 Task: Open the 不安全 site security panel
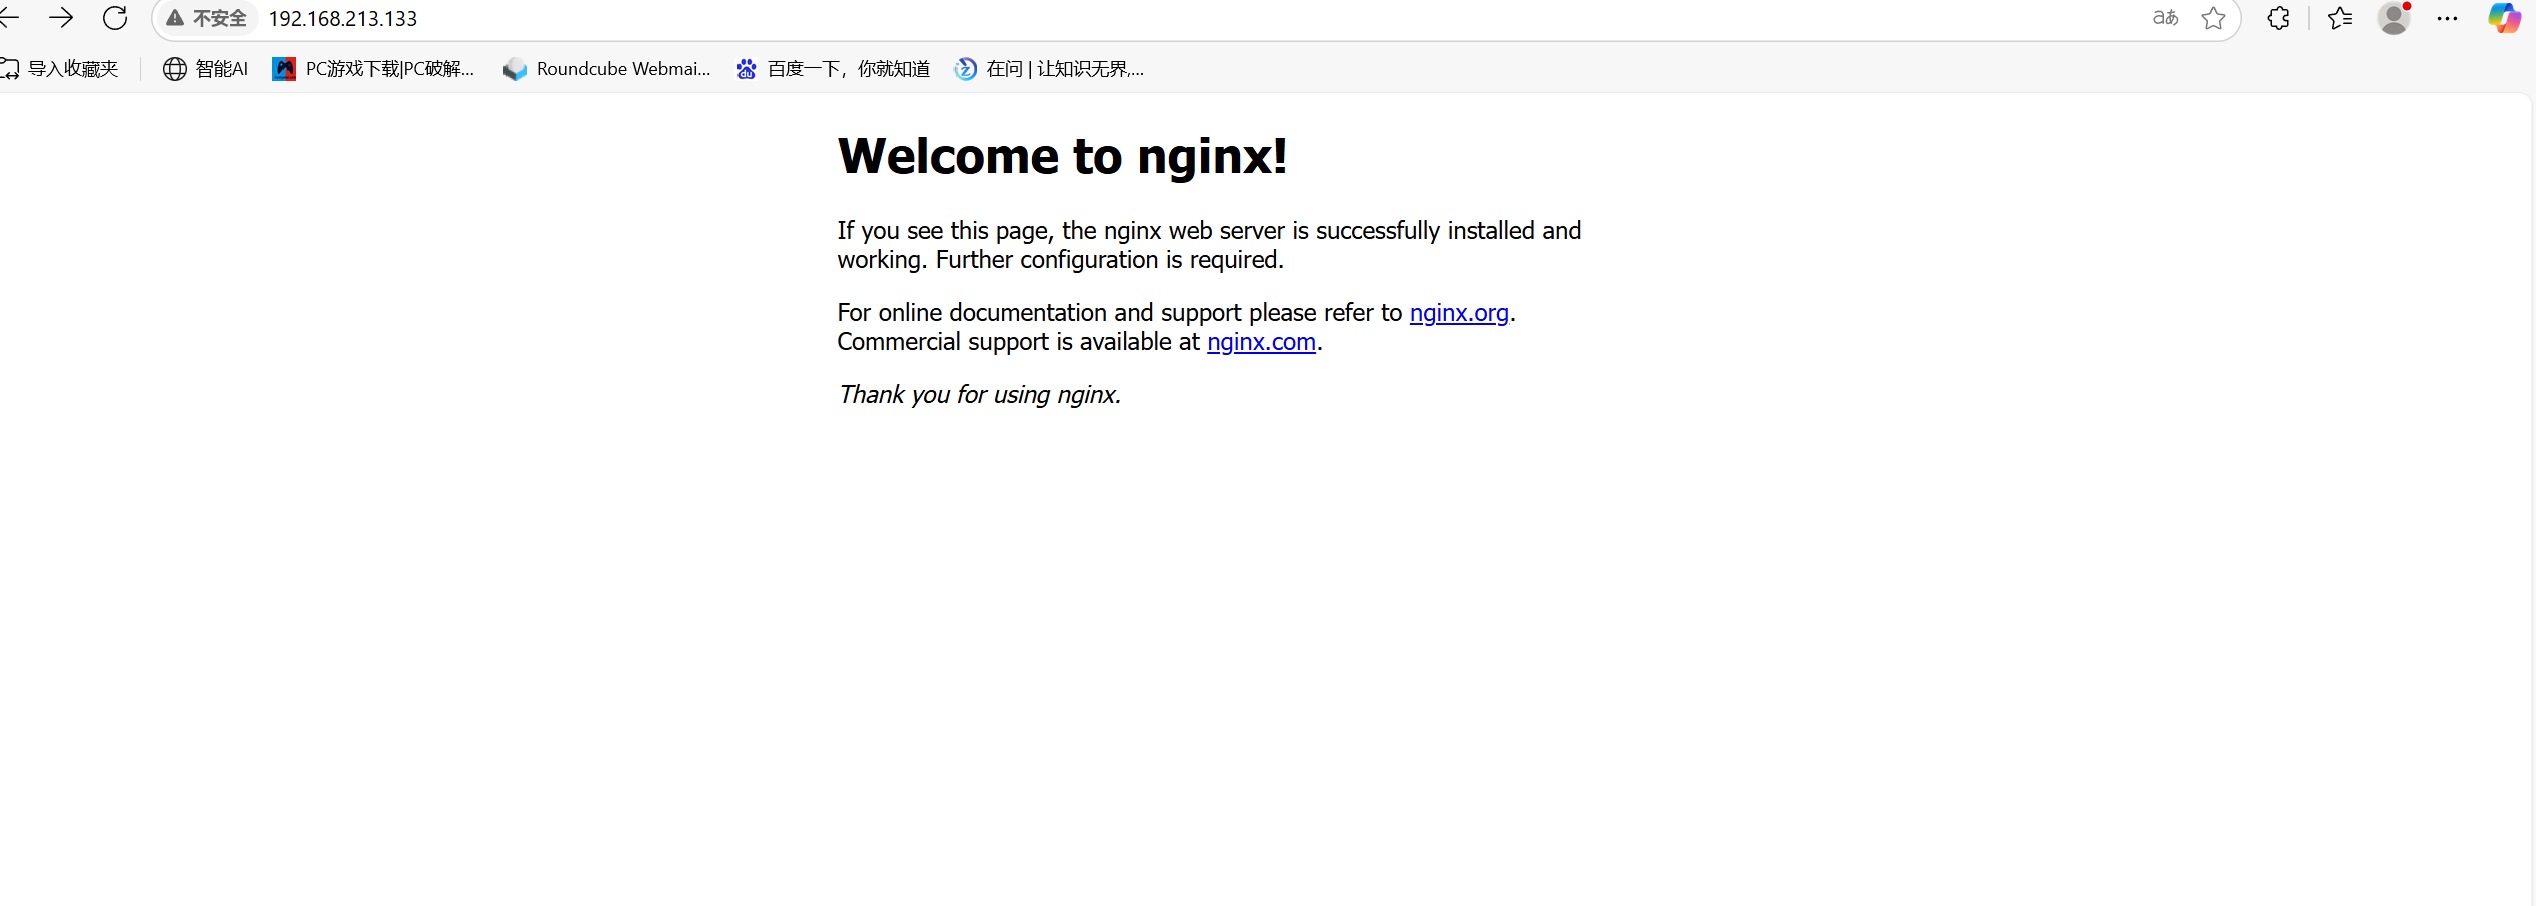point(206,18)
